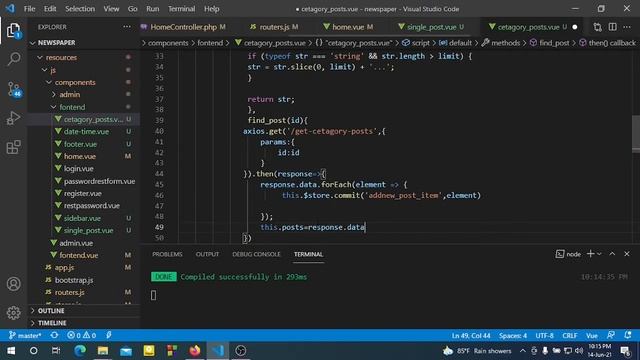The image size is (640, 360).
Task: Switch to the OUTPUT panel tab
Action: pos(207,254)
